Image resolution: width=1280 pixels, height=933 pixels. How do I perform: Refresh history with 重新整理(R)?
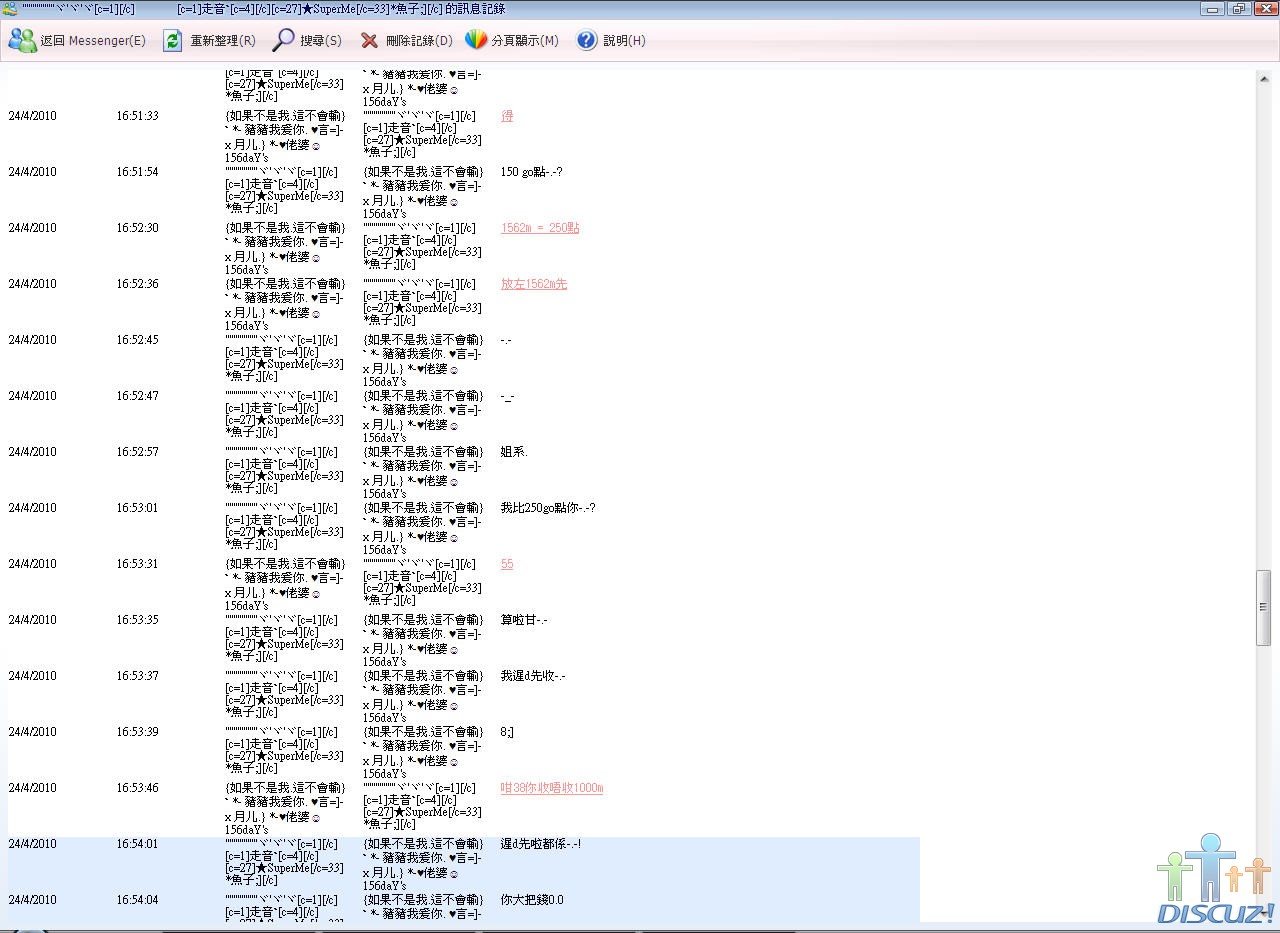(x=209, y=41)
